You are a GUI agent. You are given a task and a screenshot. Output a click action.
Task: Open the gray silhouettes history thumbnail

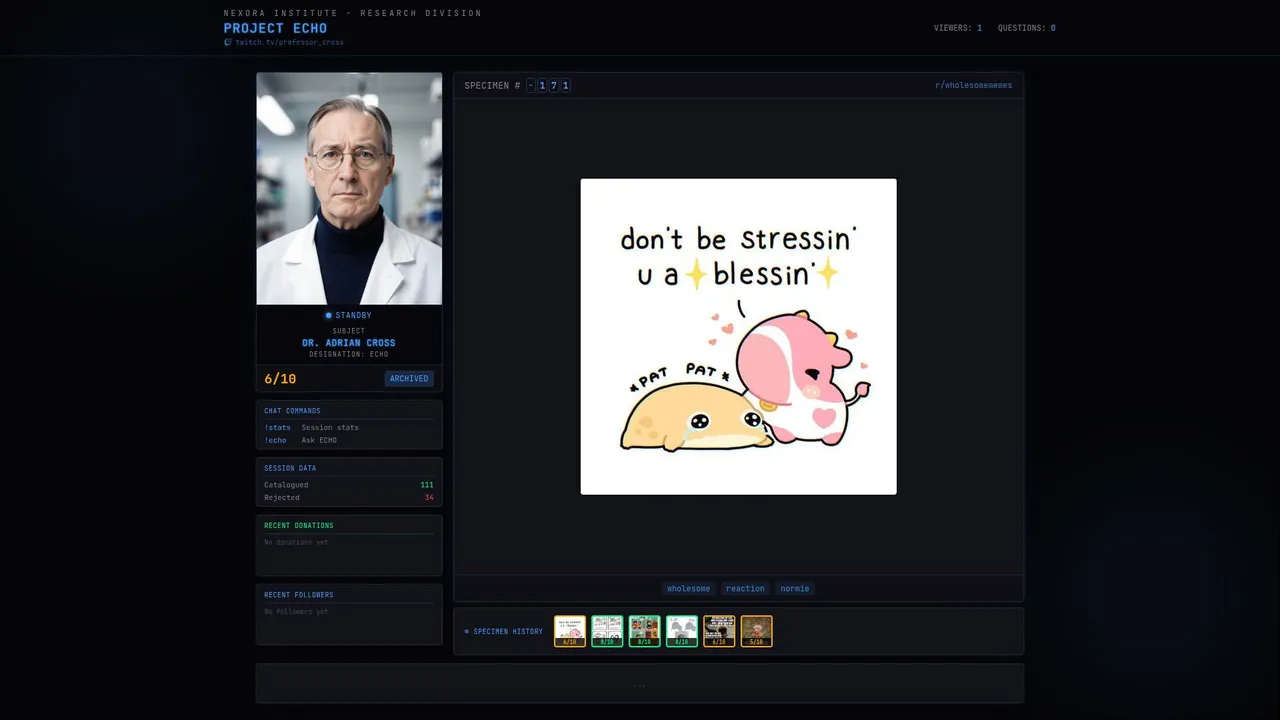tap(682, 631)
